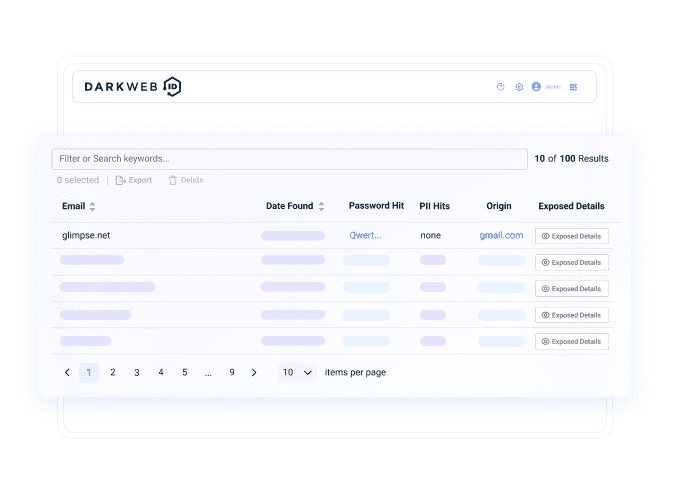This screenshot has width=699, height=494.
Task: Select page 9 in pagination
Action: coord(232,372)
